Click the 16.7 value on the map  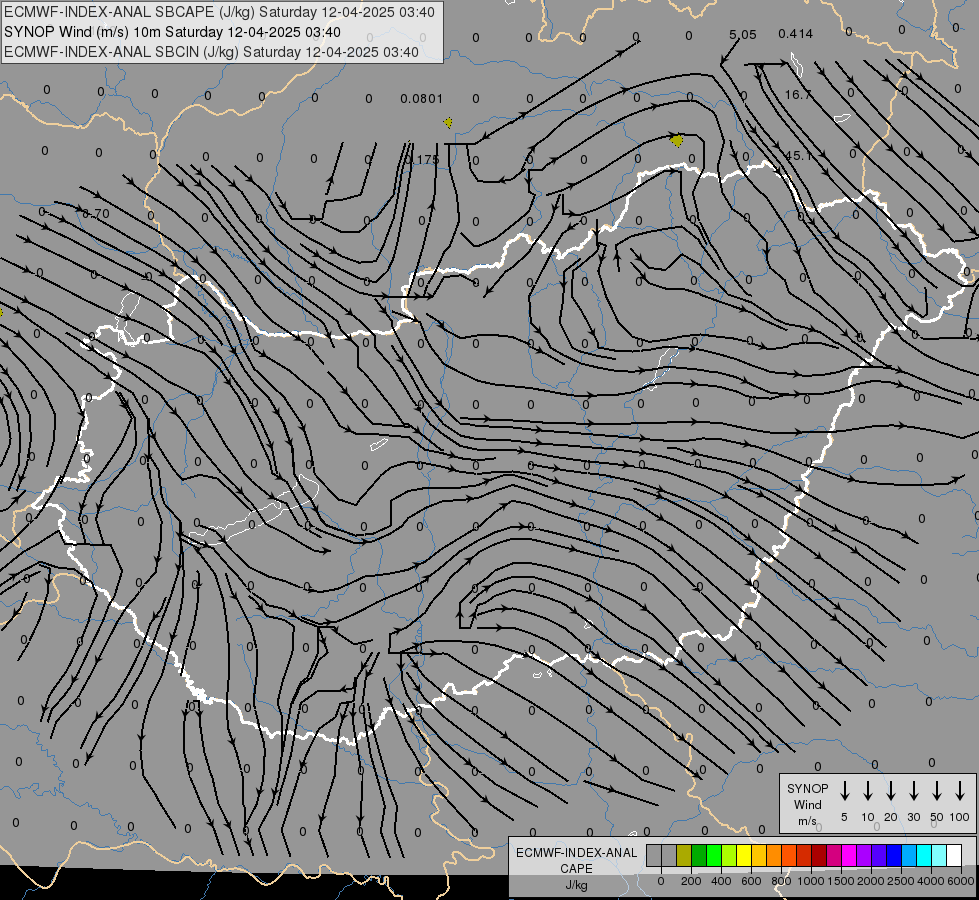coord(798,95)
